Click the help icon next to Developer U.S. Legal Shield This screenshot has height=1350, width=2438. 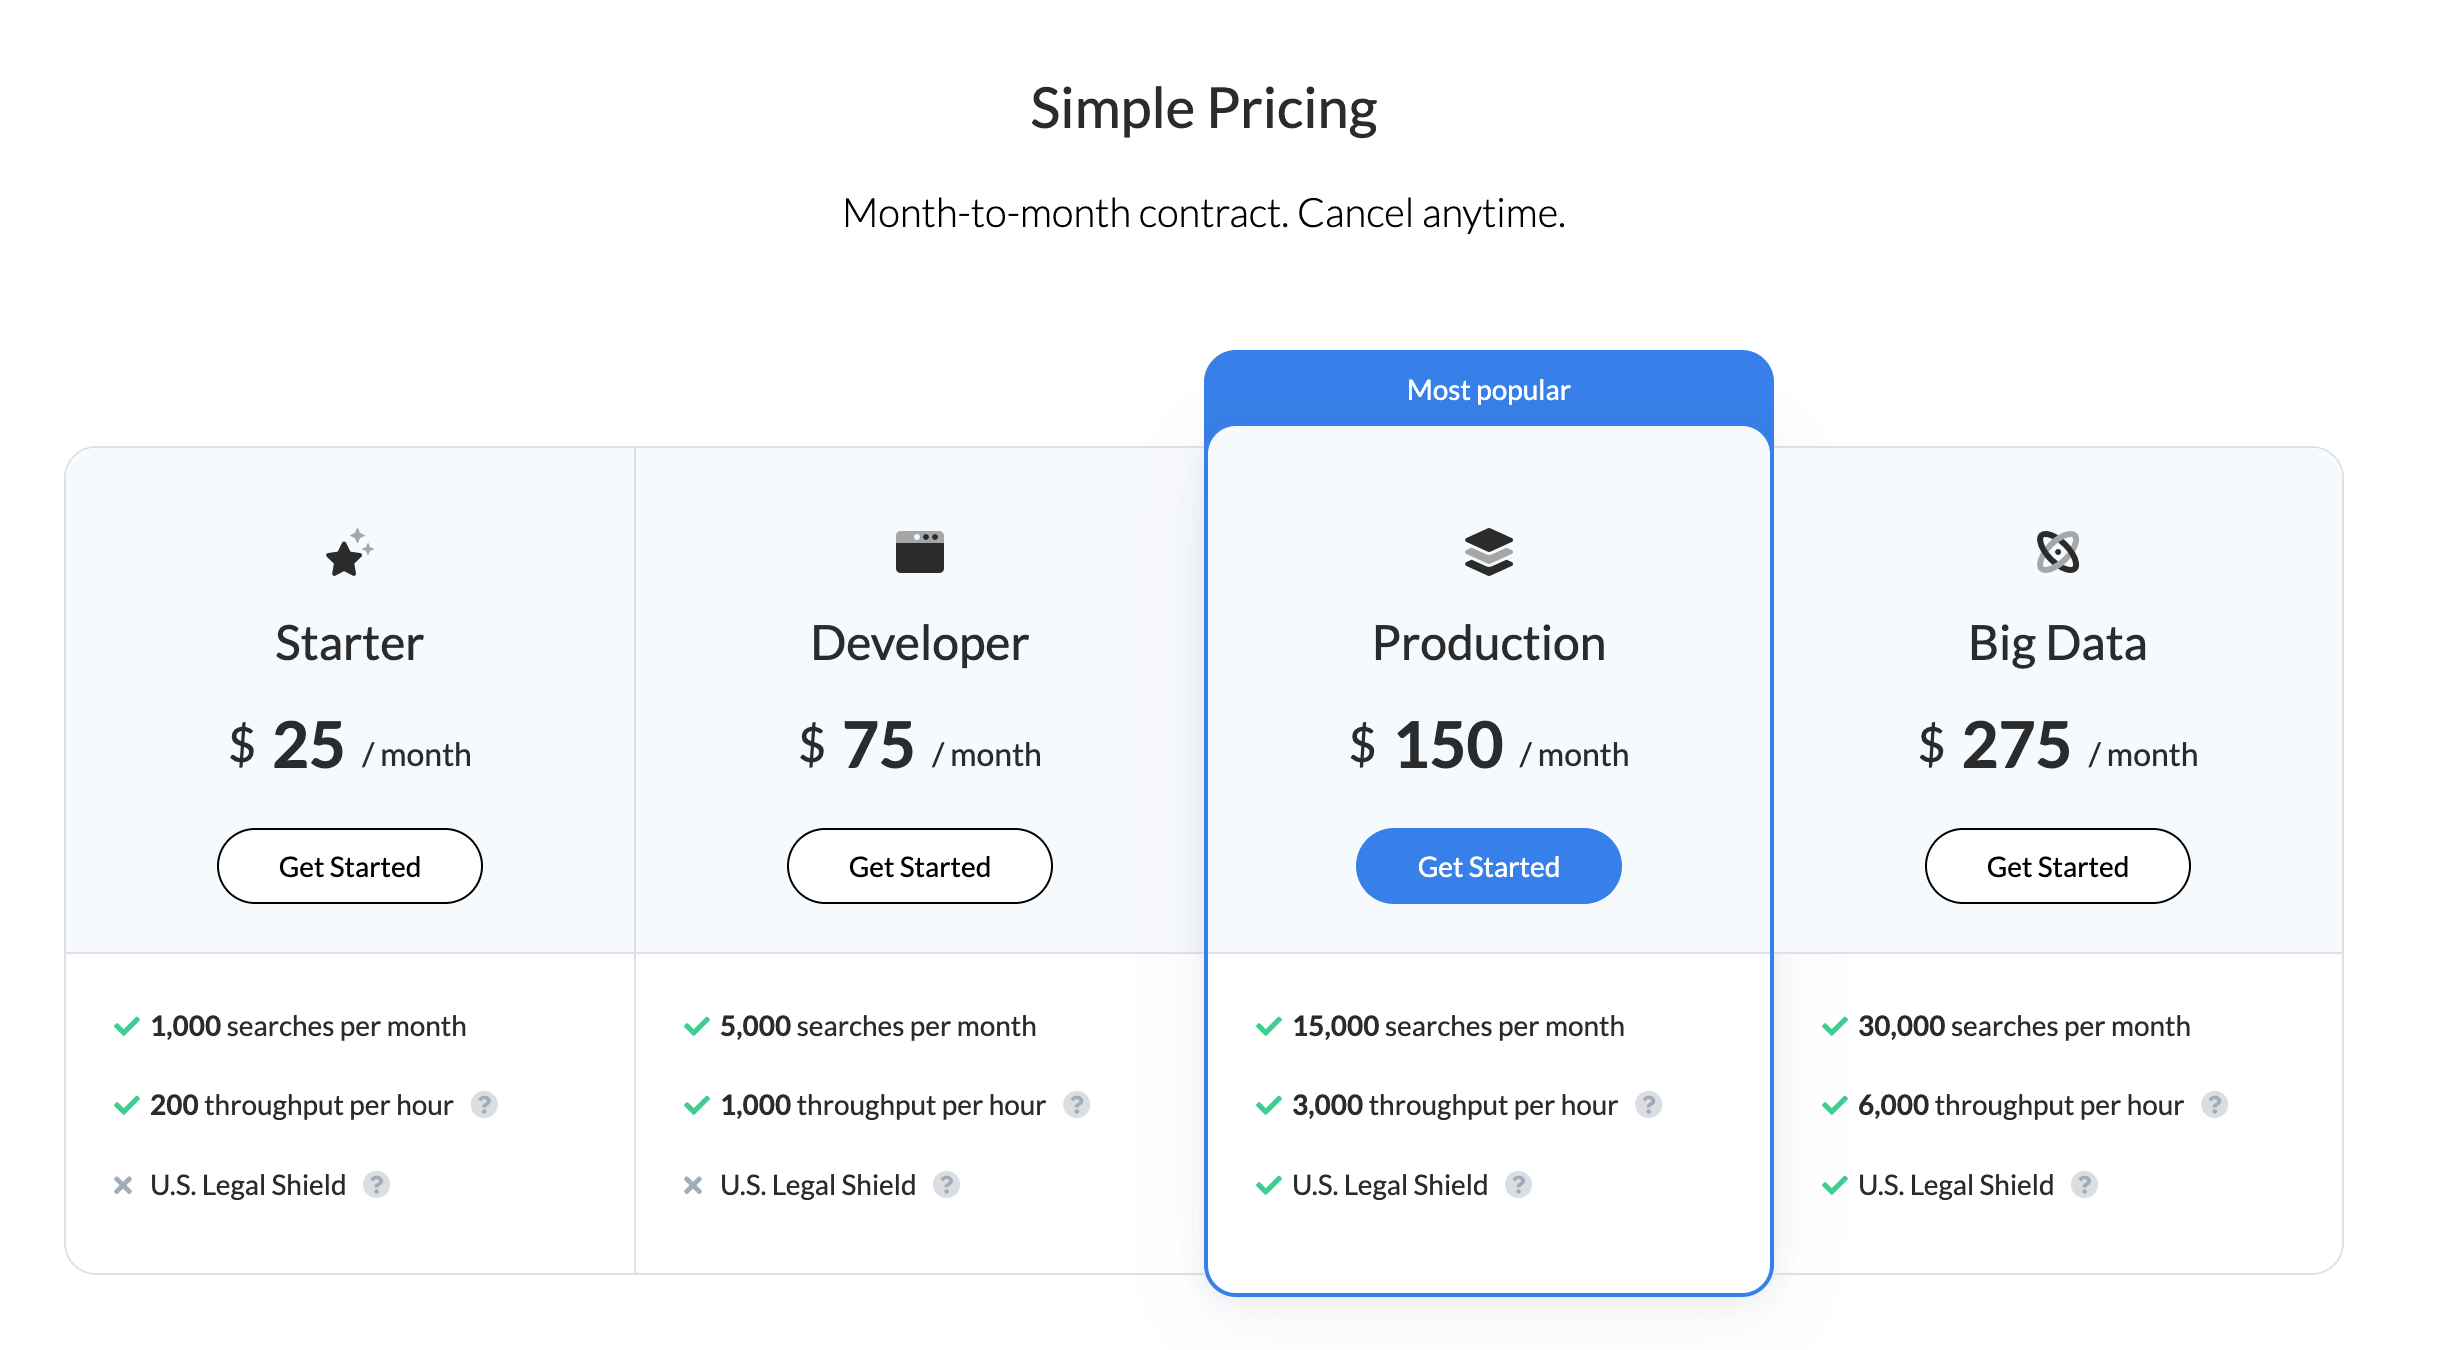point(948,1185)
